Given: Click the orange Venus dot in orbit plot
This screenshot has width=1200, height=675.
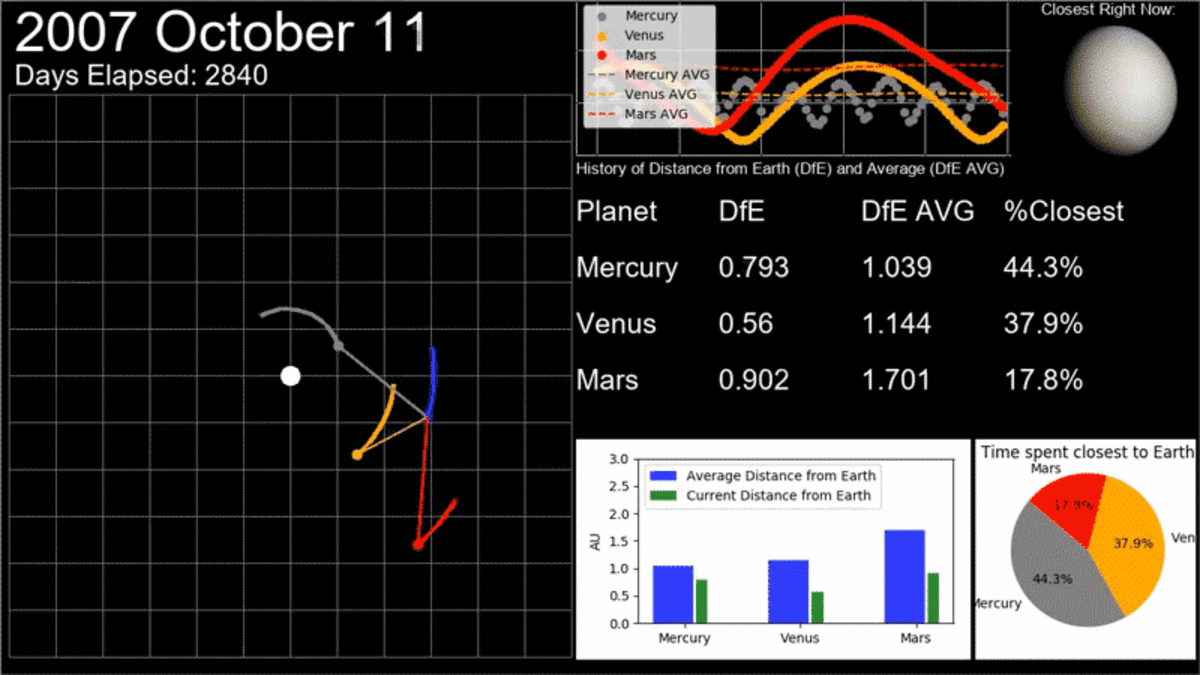Looking at the screenshot, I should click(357, 455).
